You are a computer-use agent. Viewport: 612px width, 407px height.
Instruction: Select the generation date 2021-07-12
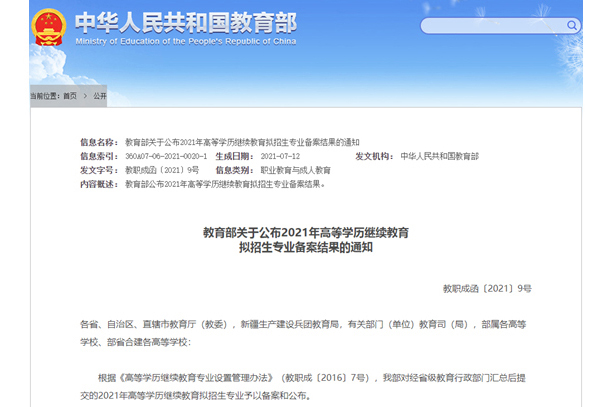(x=280, y=156)
